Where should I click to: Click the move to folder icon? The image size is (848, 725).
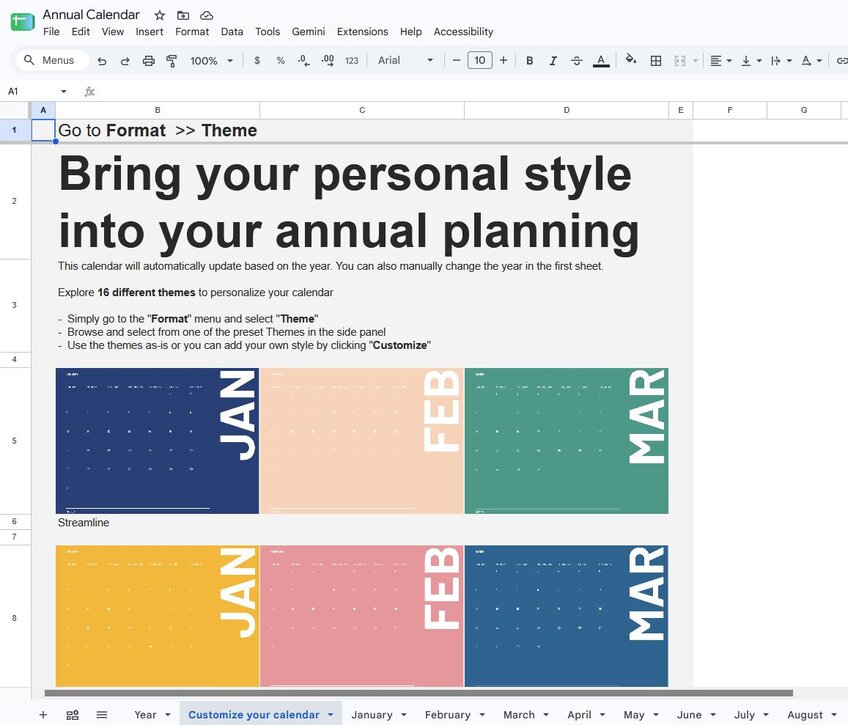click(183, 15)
